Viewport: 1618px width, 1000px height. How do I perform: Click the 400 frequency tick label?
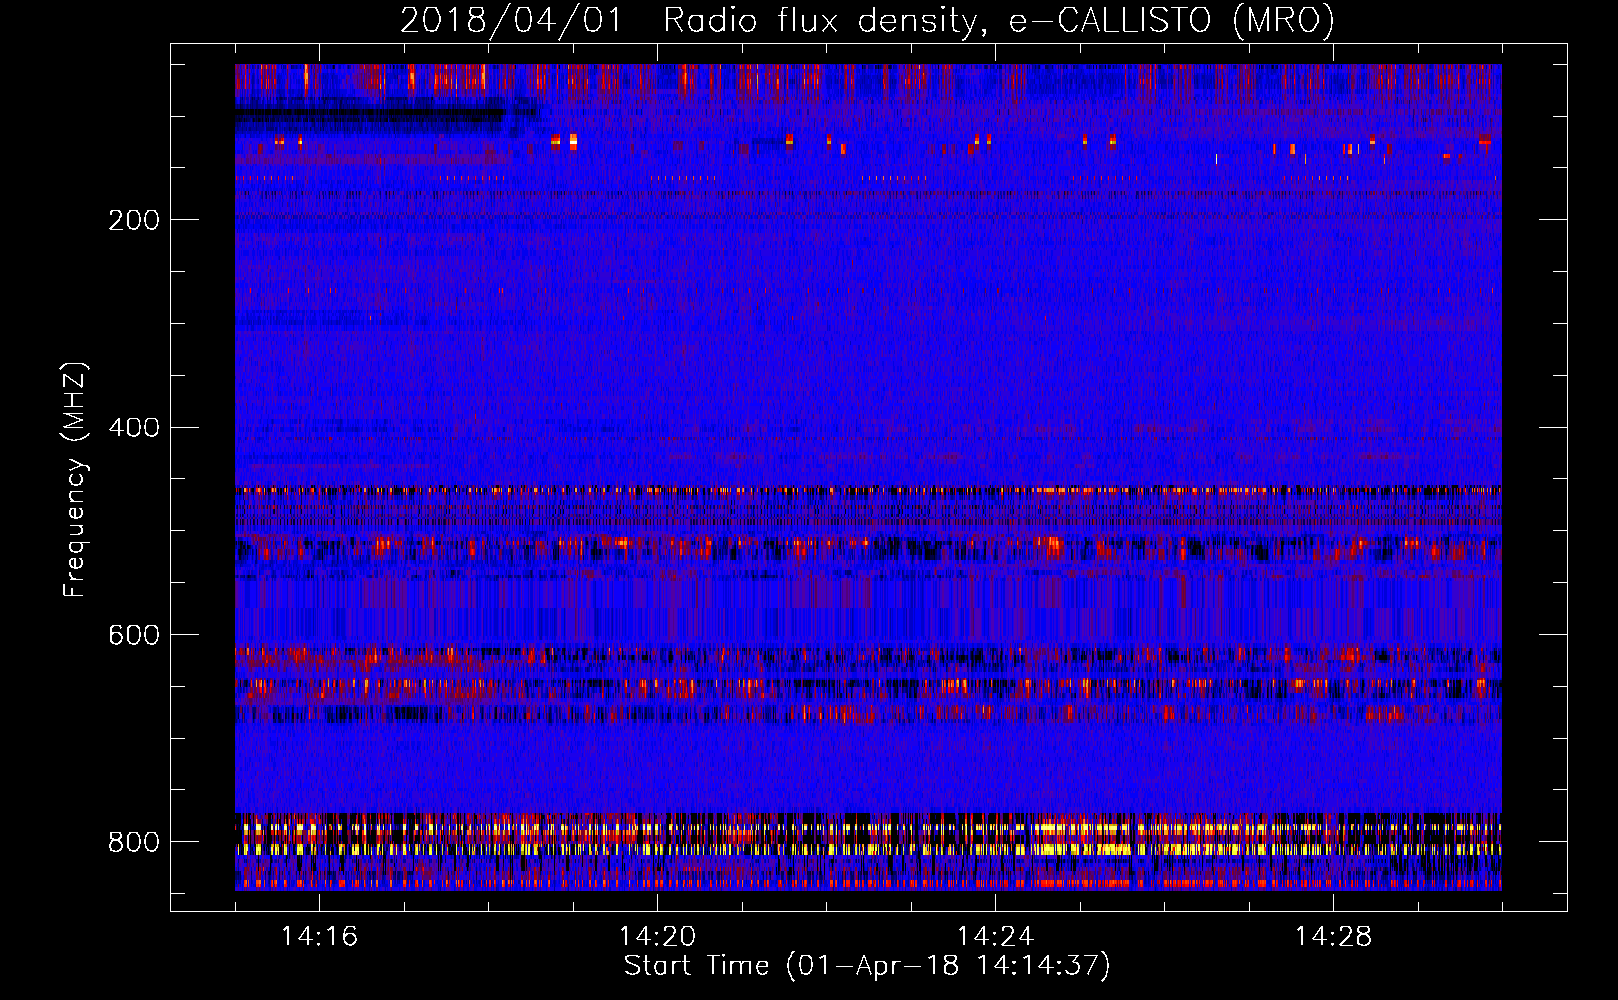tap(134, 428)
